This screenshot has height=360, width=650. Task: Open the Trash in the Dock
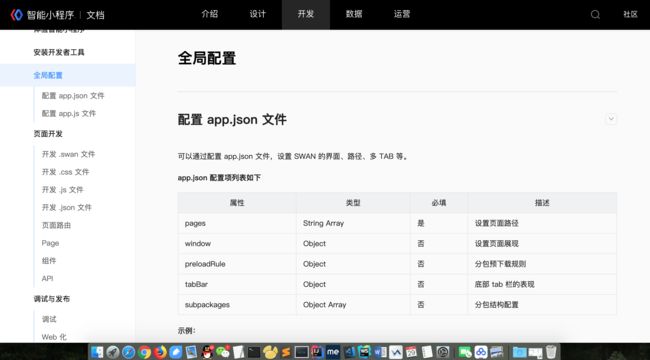click(x=551, y=352)
